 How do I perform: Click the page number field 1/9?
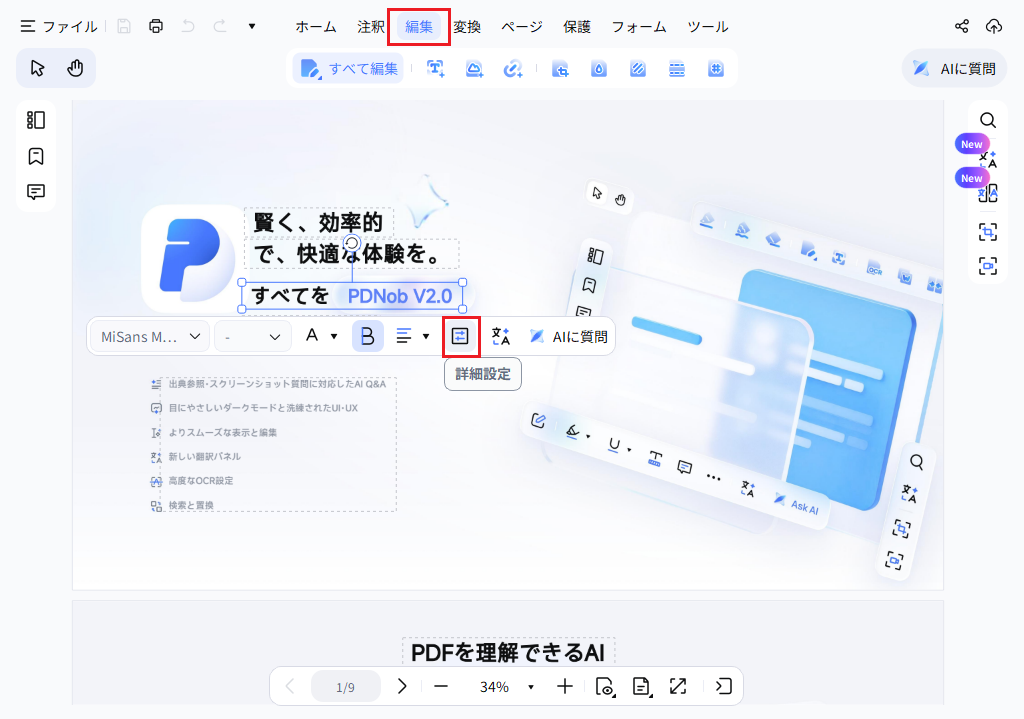[x=345, y=687]
